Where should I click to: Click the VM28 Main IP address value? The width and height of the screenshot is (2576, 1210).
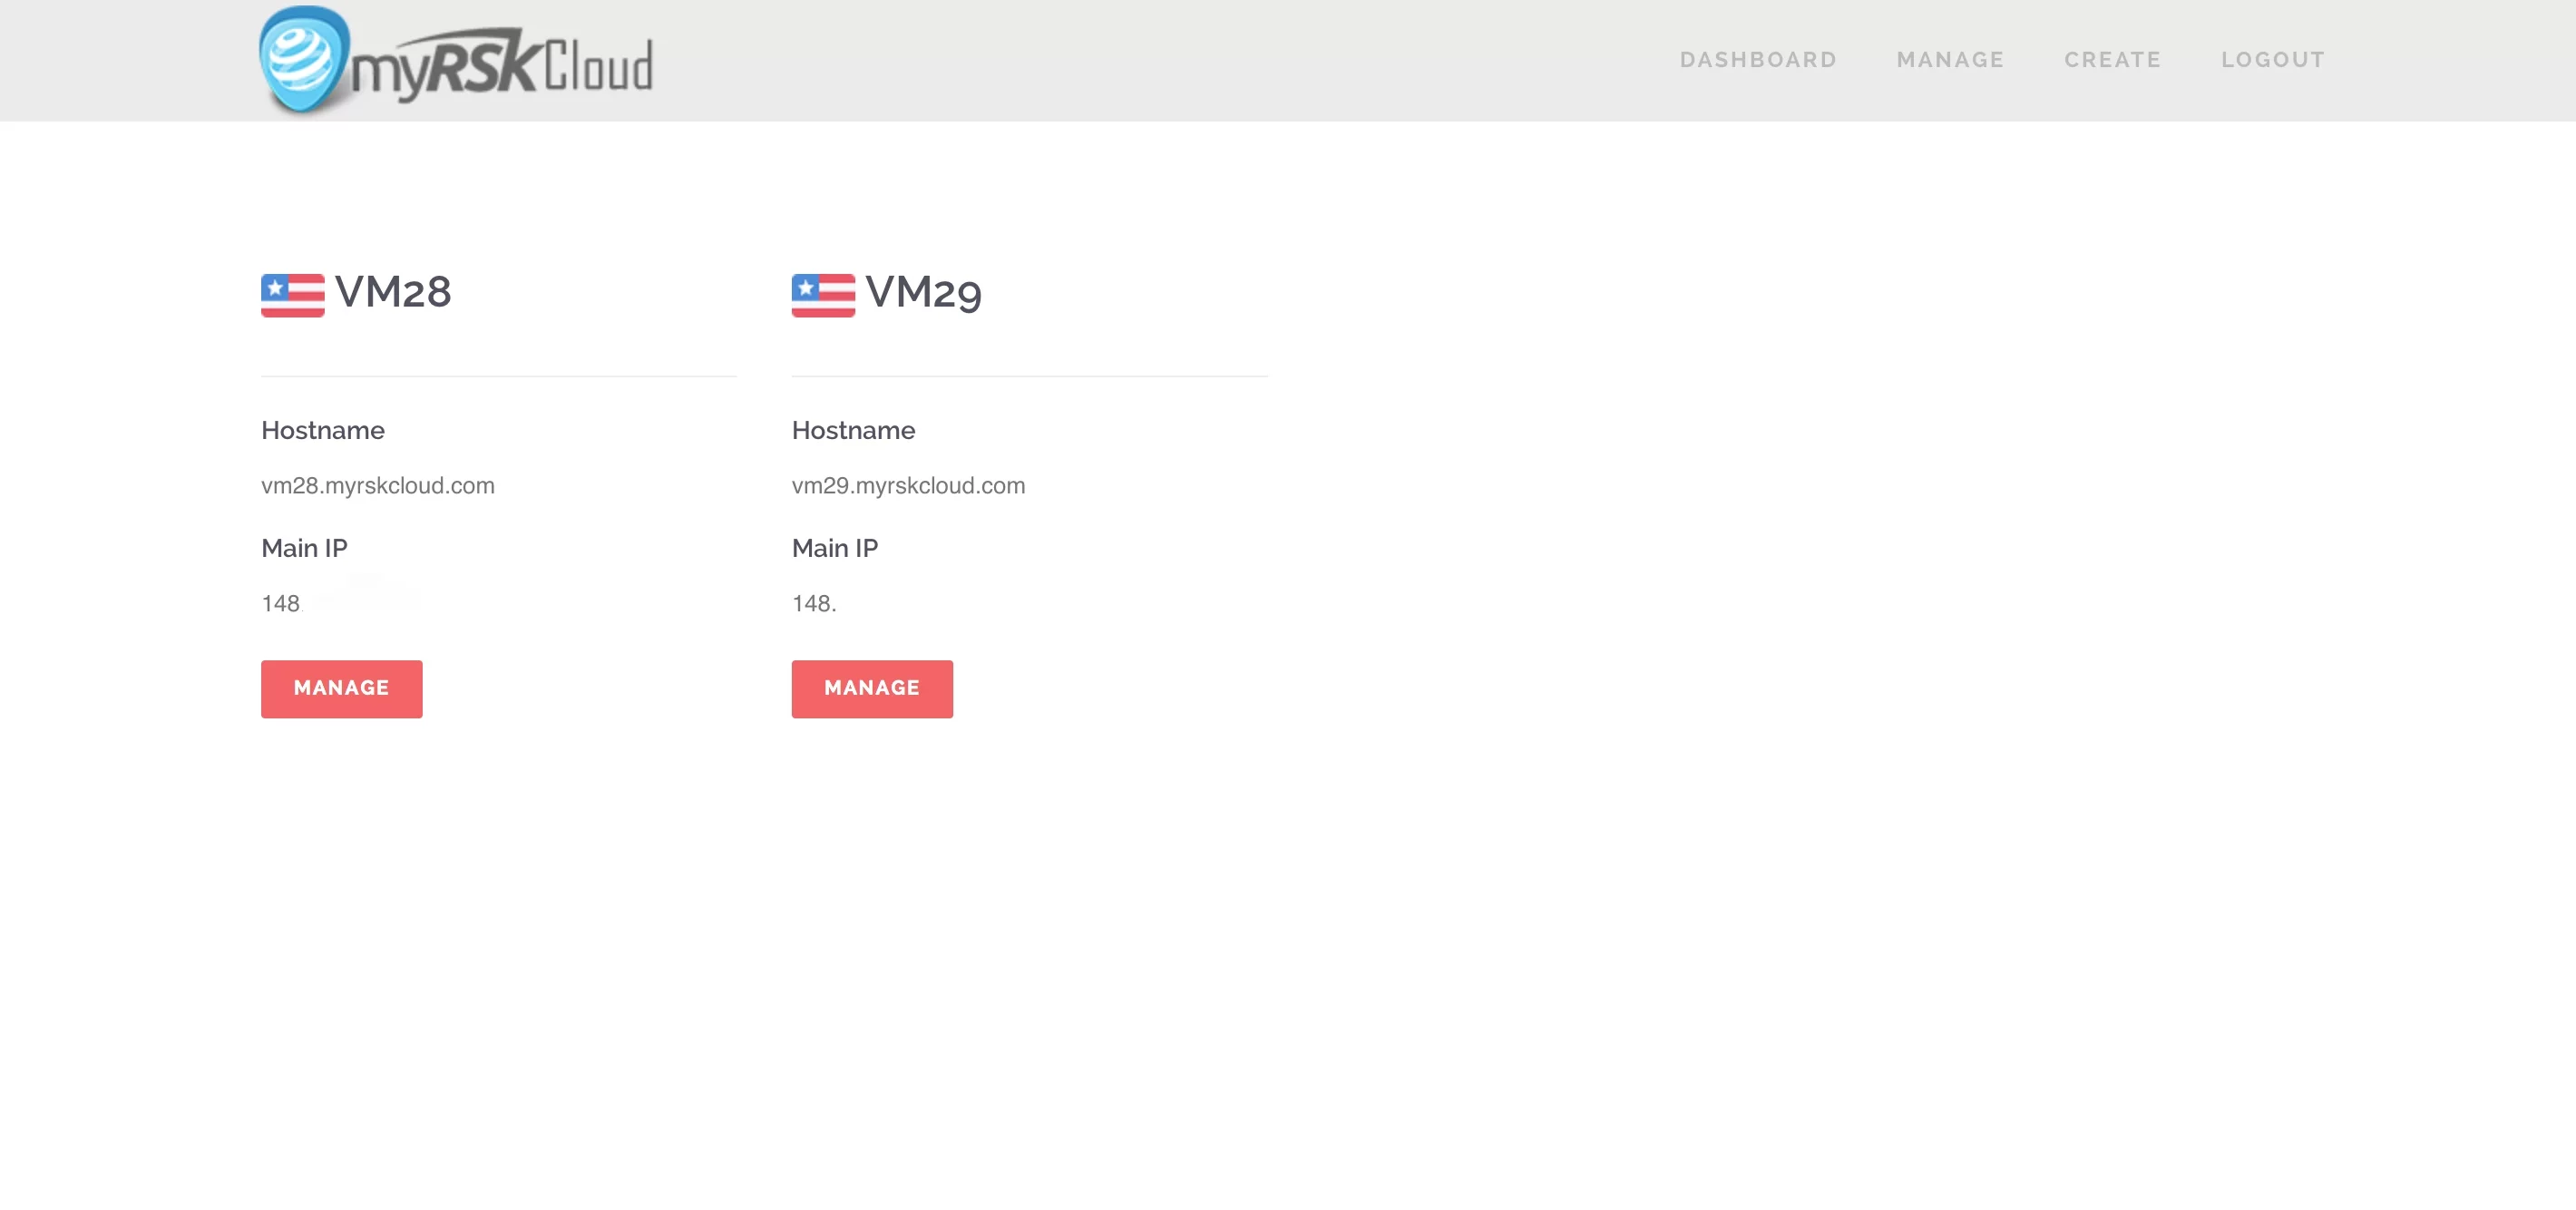click(281, 603)
